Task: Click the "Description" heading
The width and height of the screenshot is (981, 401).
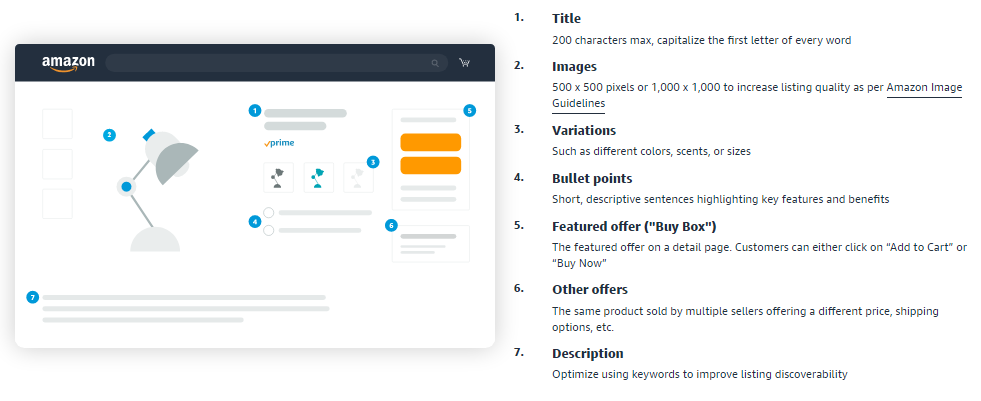Action: (587, 353)
